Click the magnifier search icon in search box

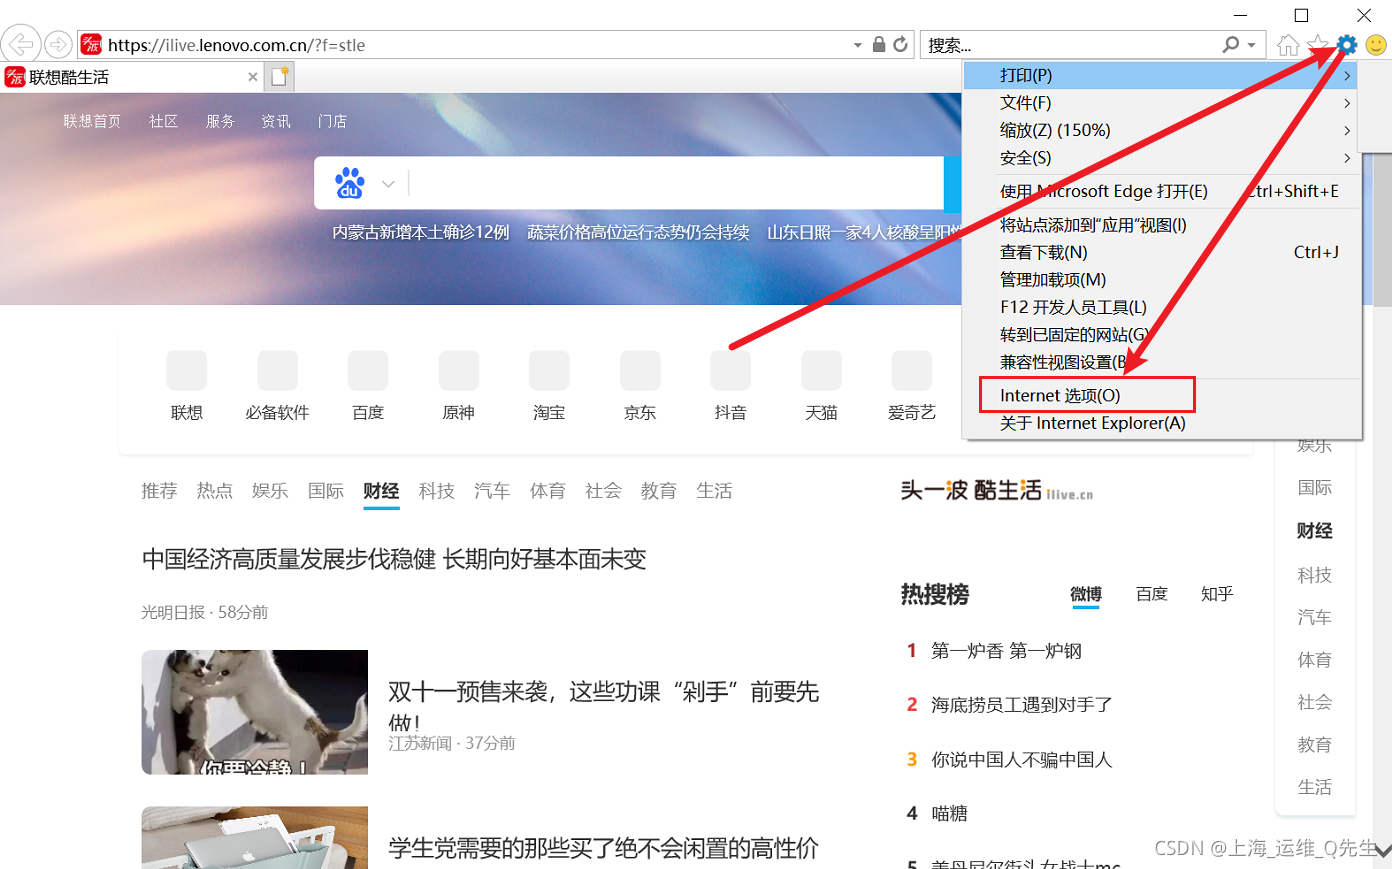pos(1231,44)
